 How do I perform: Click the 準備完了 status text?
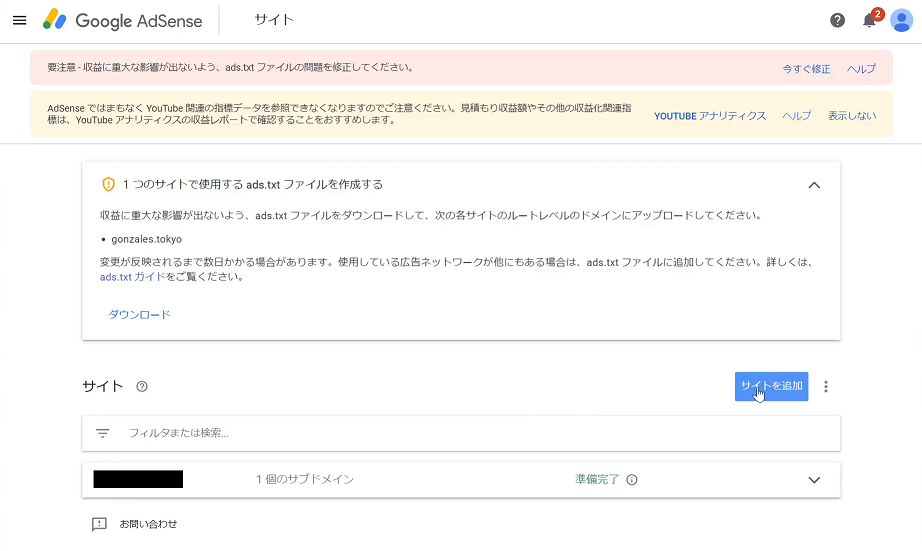point(597,479)
